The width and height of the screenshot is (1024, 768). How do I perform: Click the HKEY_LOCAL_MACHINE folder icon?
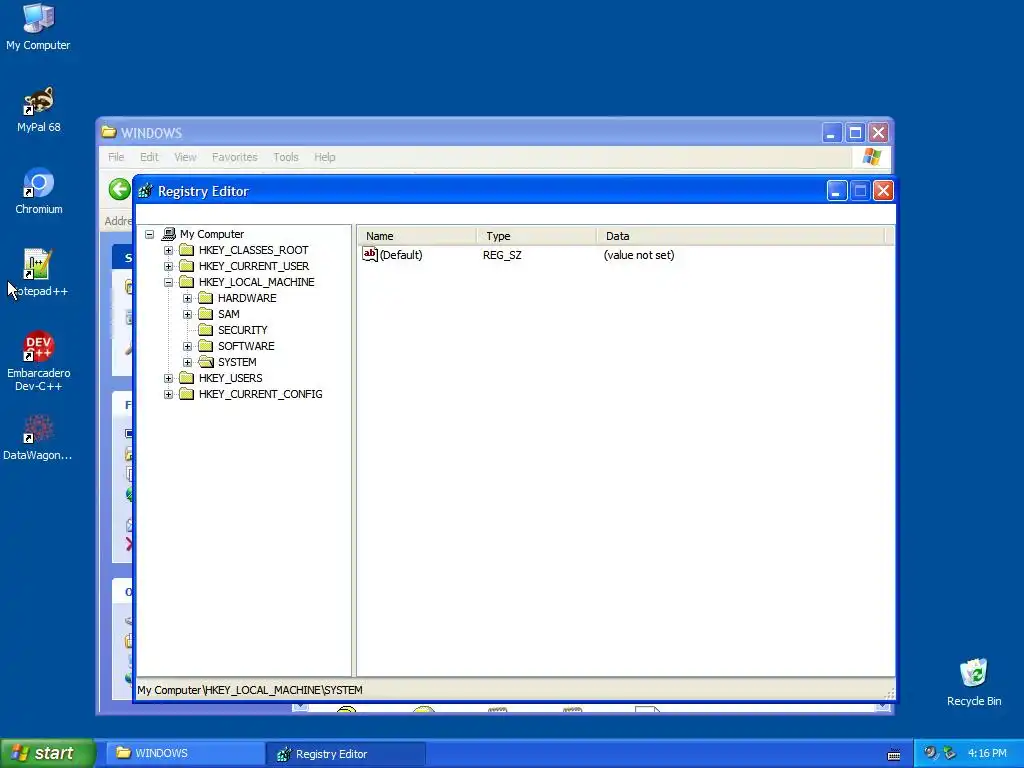tap(187, 282)
